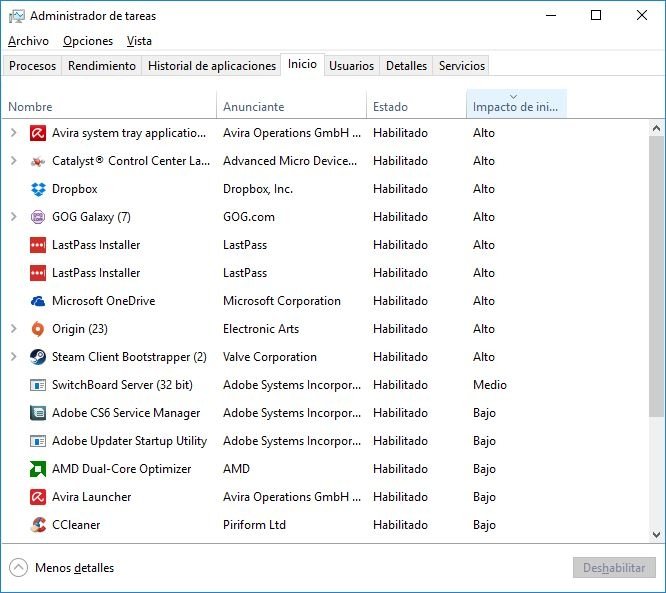Expand the Steam Client Bootstrapper (2) group

click(x=14, y=357)
